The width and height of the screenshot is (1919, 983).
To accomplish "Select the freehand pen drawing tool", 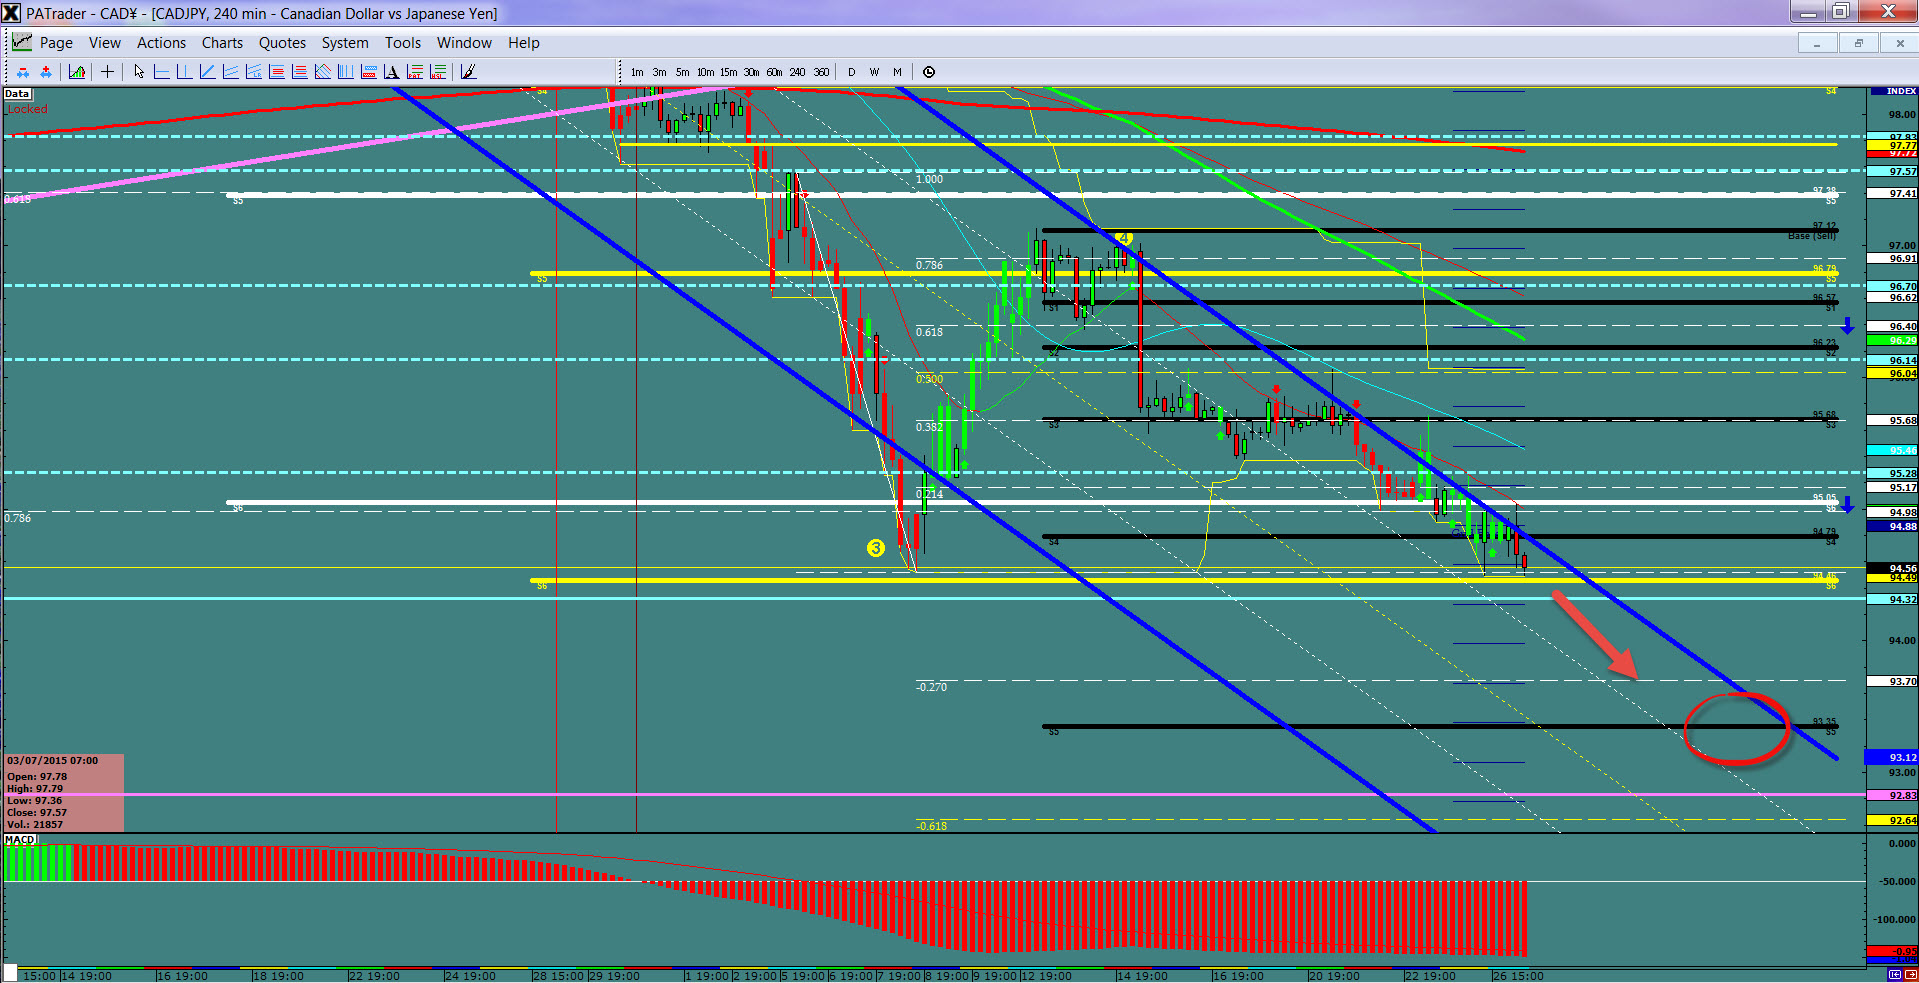I will [x=468, y=71].
